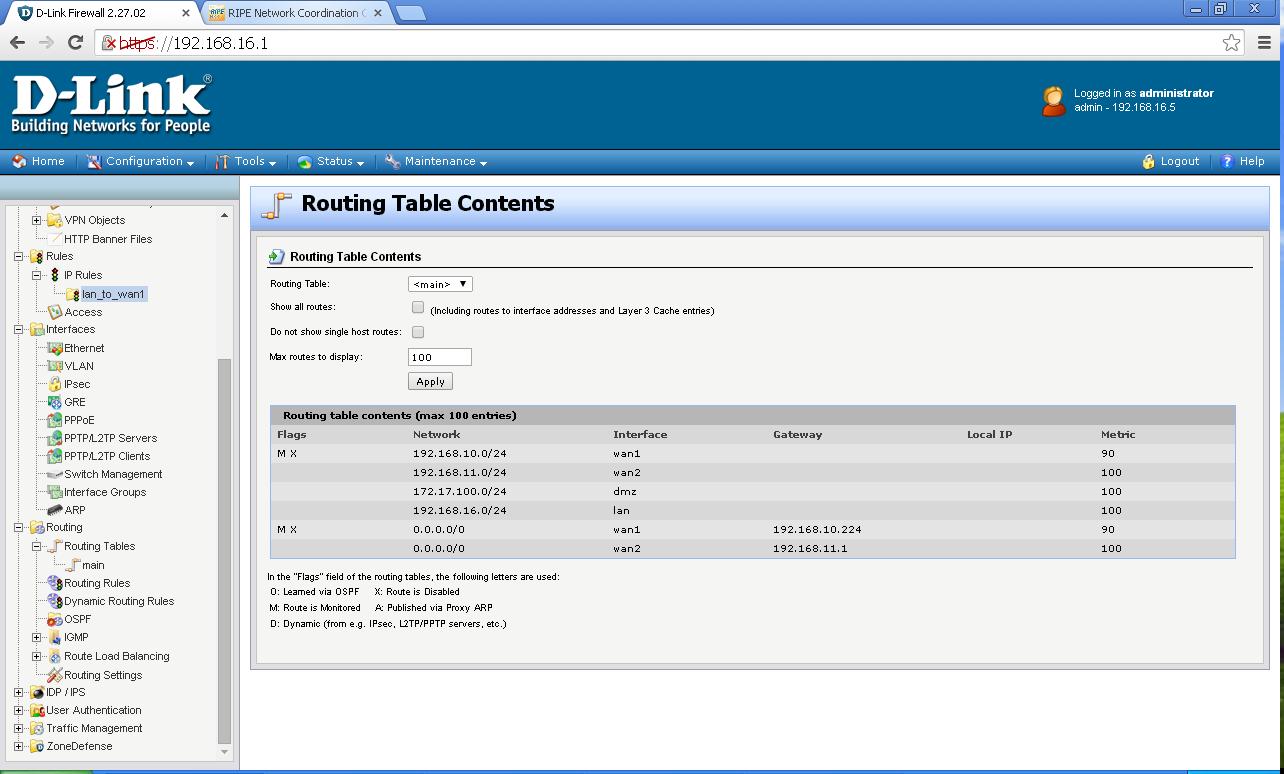Check Do not show single host routes

tap(418, 332)
